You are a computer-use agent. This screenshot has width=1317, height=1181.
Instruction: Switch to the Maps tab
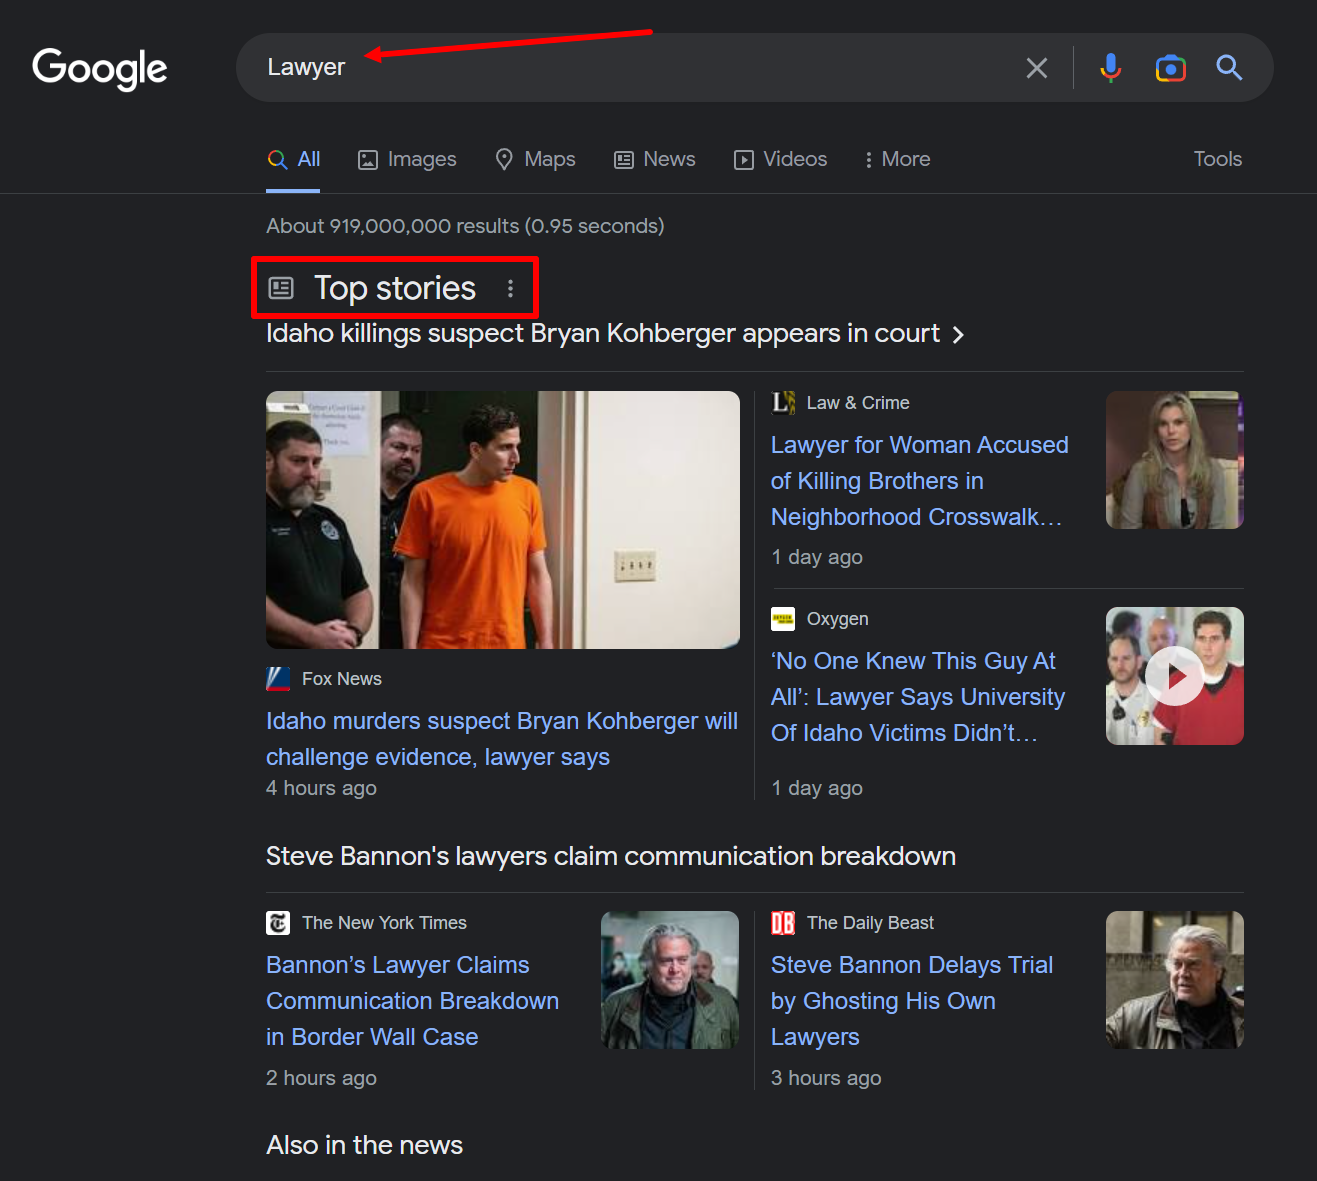click(x=536, y=159)
